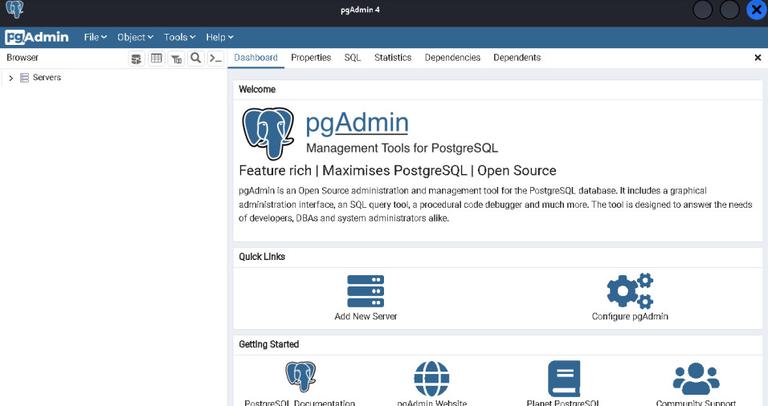Switch to the Properties tab
The width and height of the screenshot is (768, 406).
311,58
